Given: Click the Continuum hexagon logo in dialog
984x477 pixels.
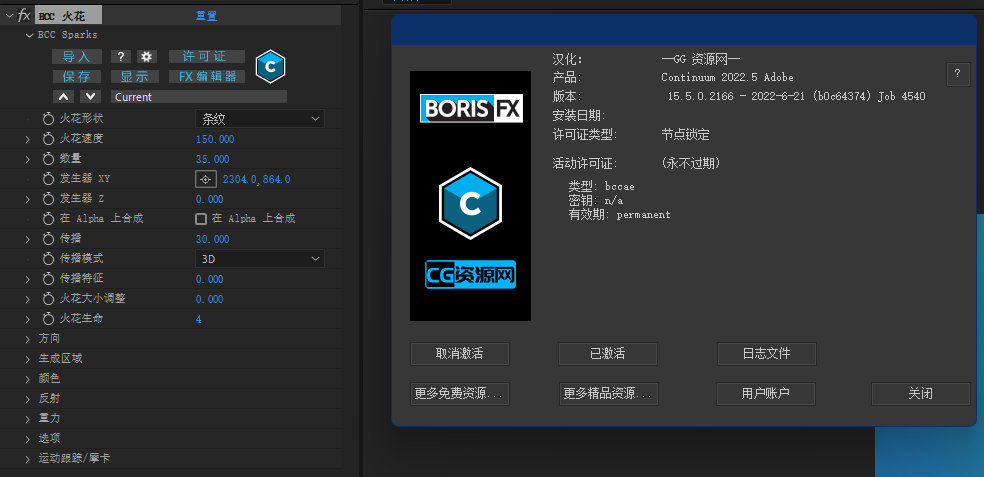Looking at the screenshot, I should (471, 203).
